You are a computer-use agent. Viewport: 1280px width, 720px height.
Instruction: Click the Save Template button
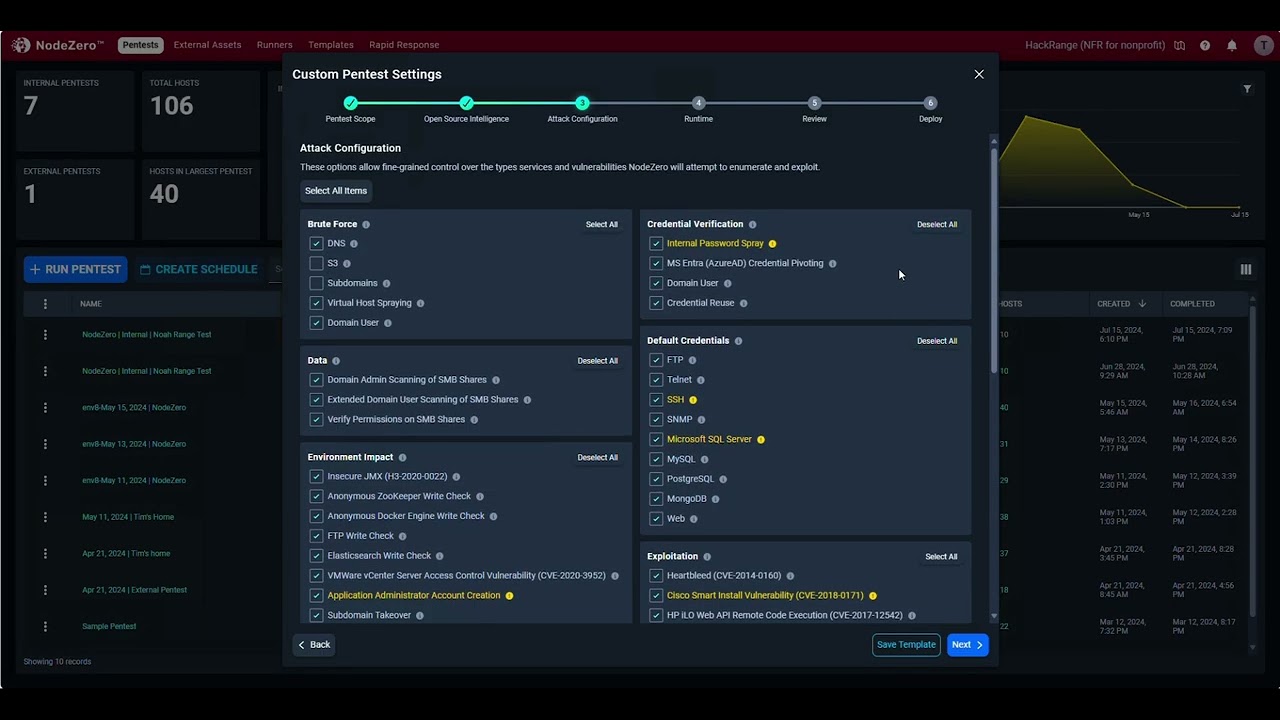point(906,645)
